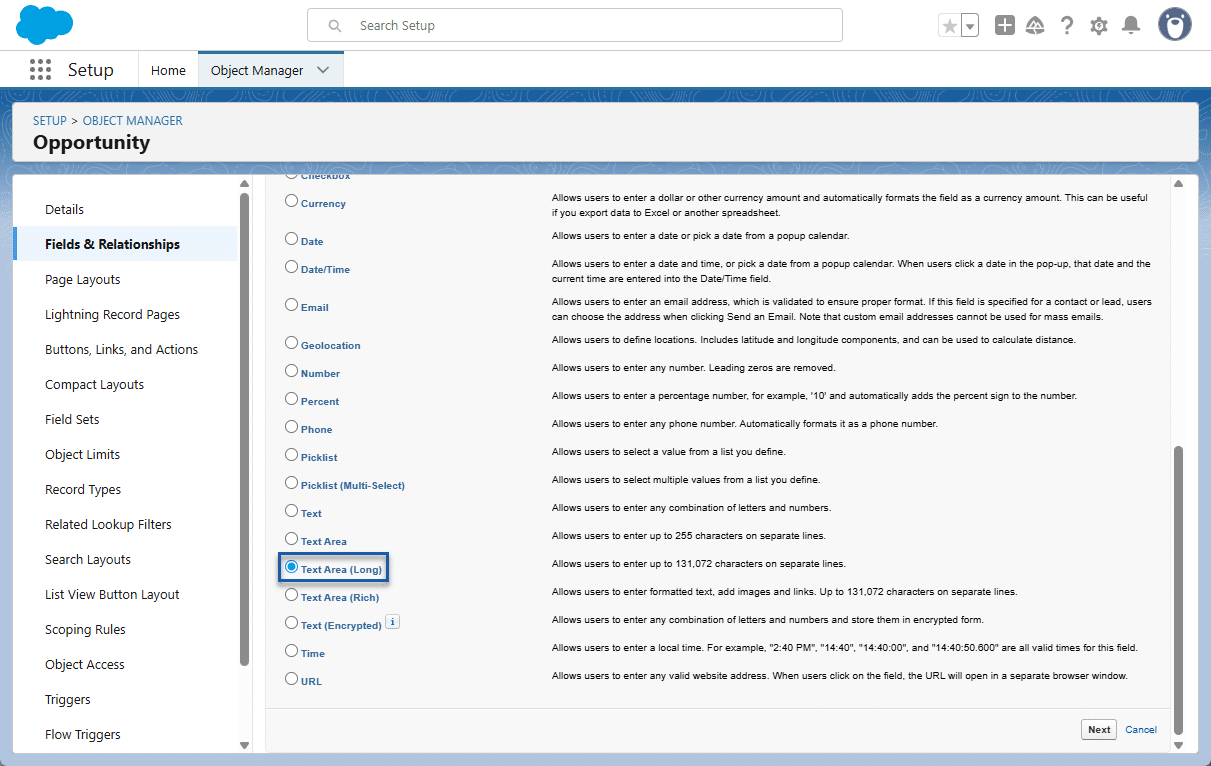Open the App Launcher grid icon

[x=40, y=70]
